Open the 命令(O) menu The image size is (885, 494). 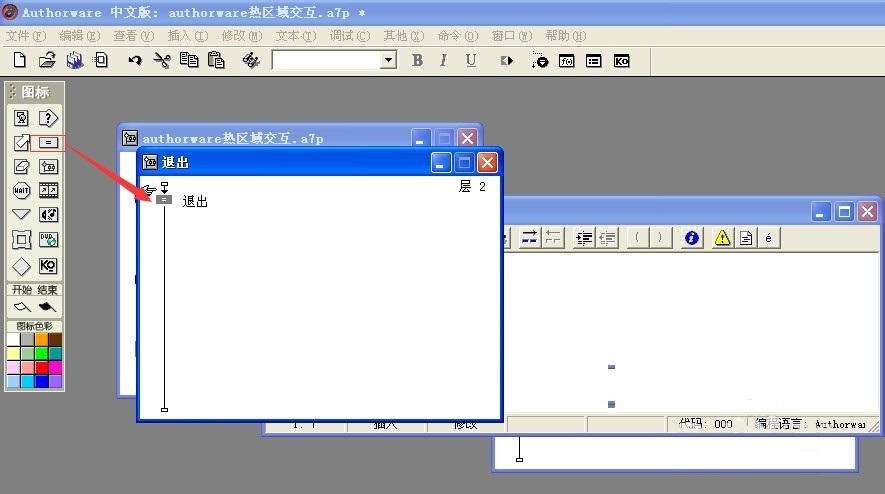pos(458,36)
